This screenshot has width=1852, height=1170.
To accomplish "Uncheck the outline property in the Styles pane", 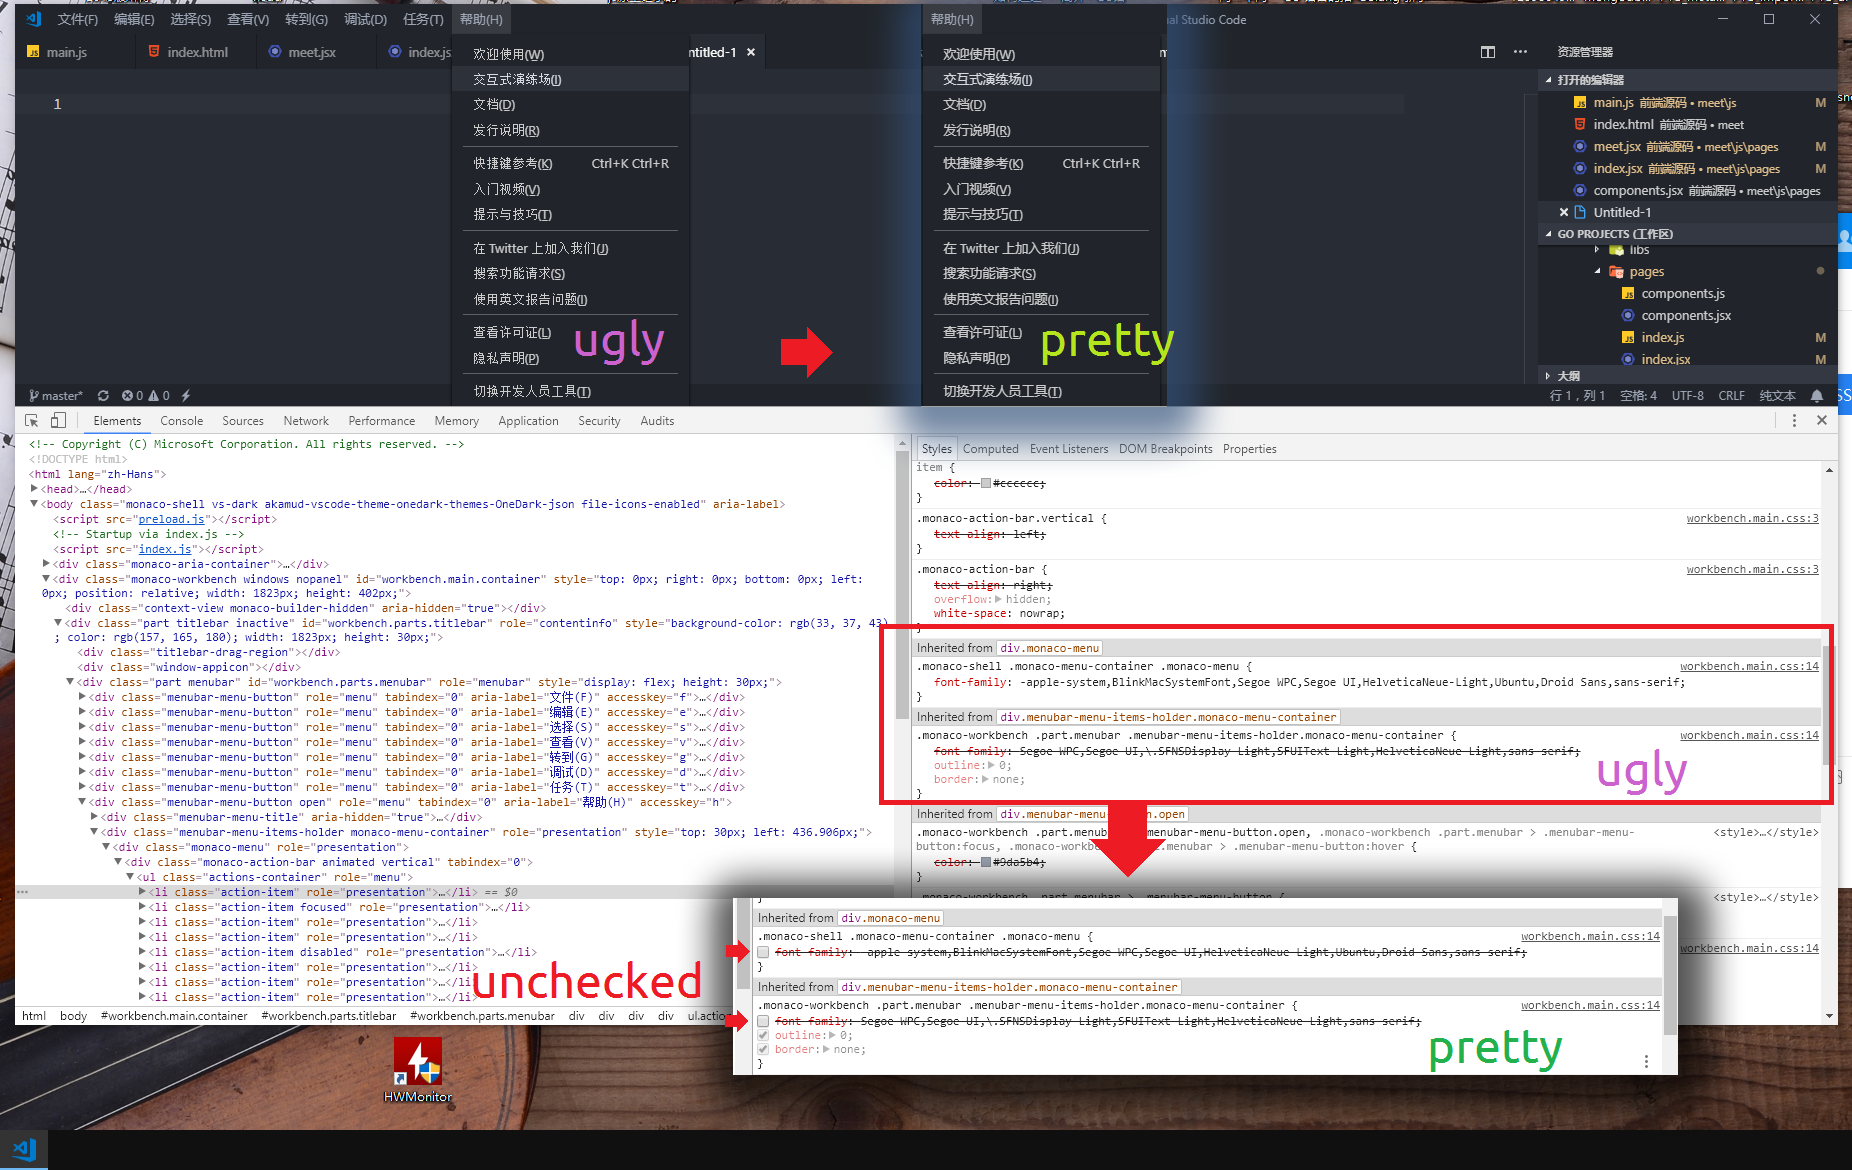I will pyautogui.click(x=763, y=1035).
